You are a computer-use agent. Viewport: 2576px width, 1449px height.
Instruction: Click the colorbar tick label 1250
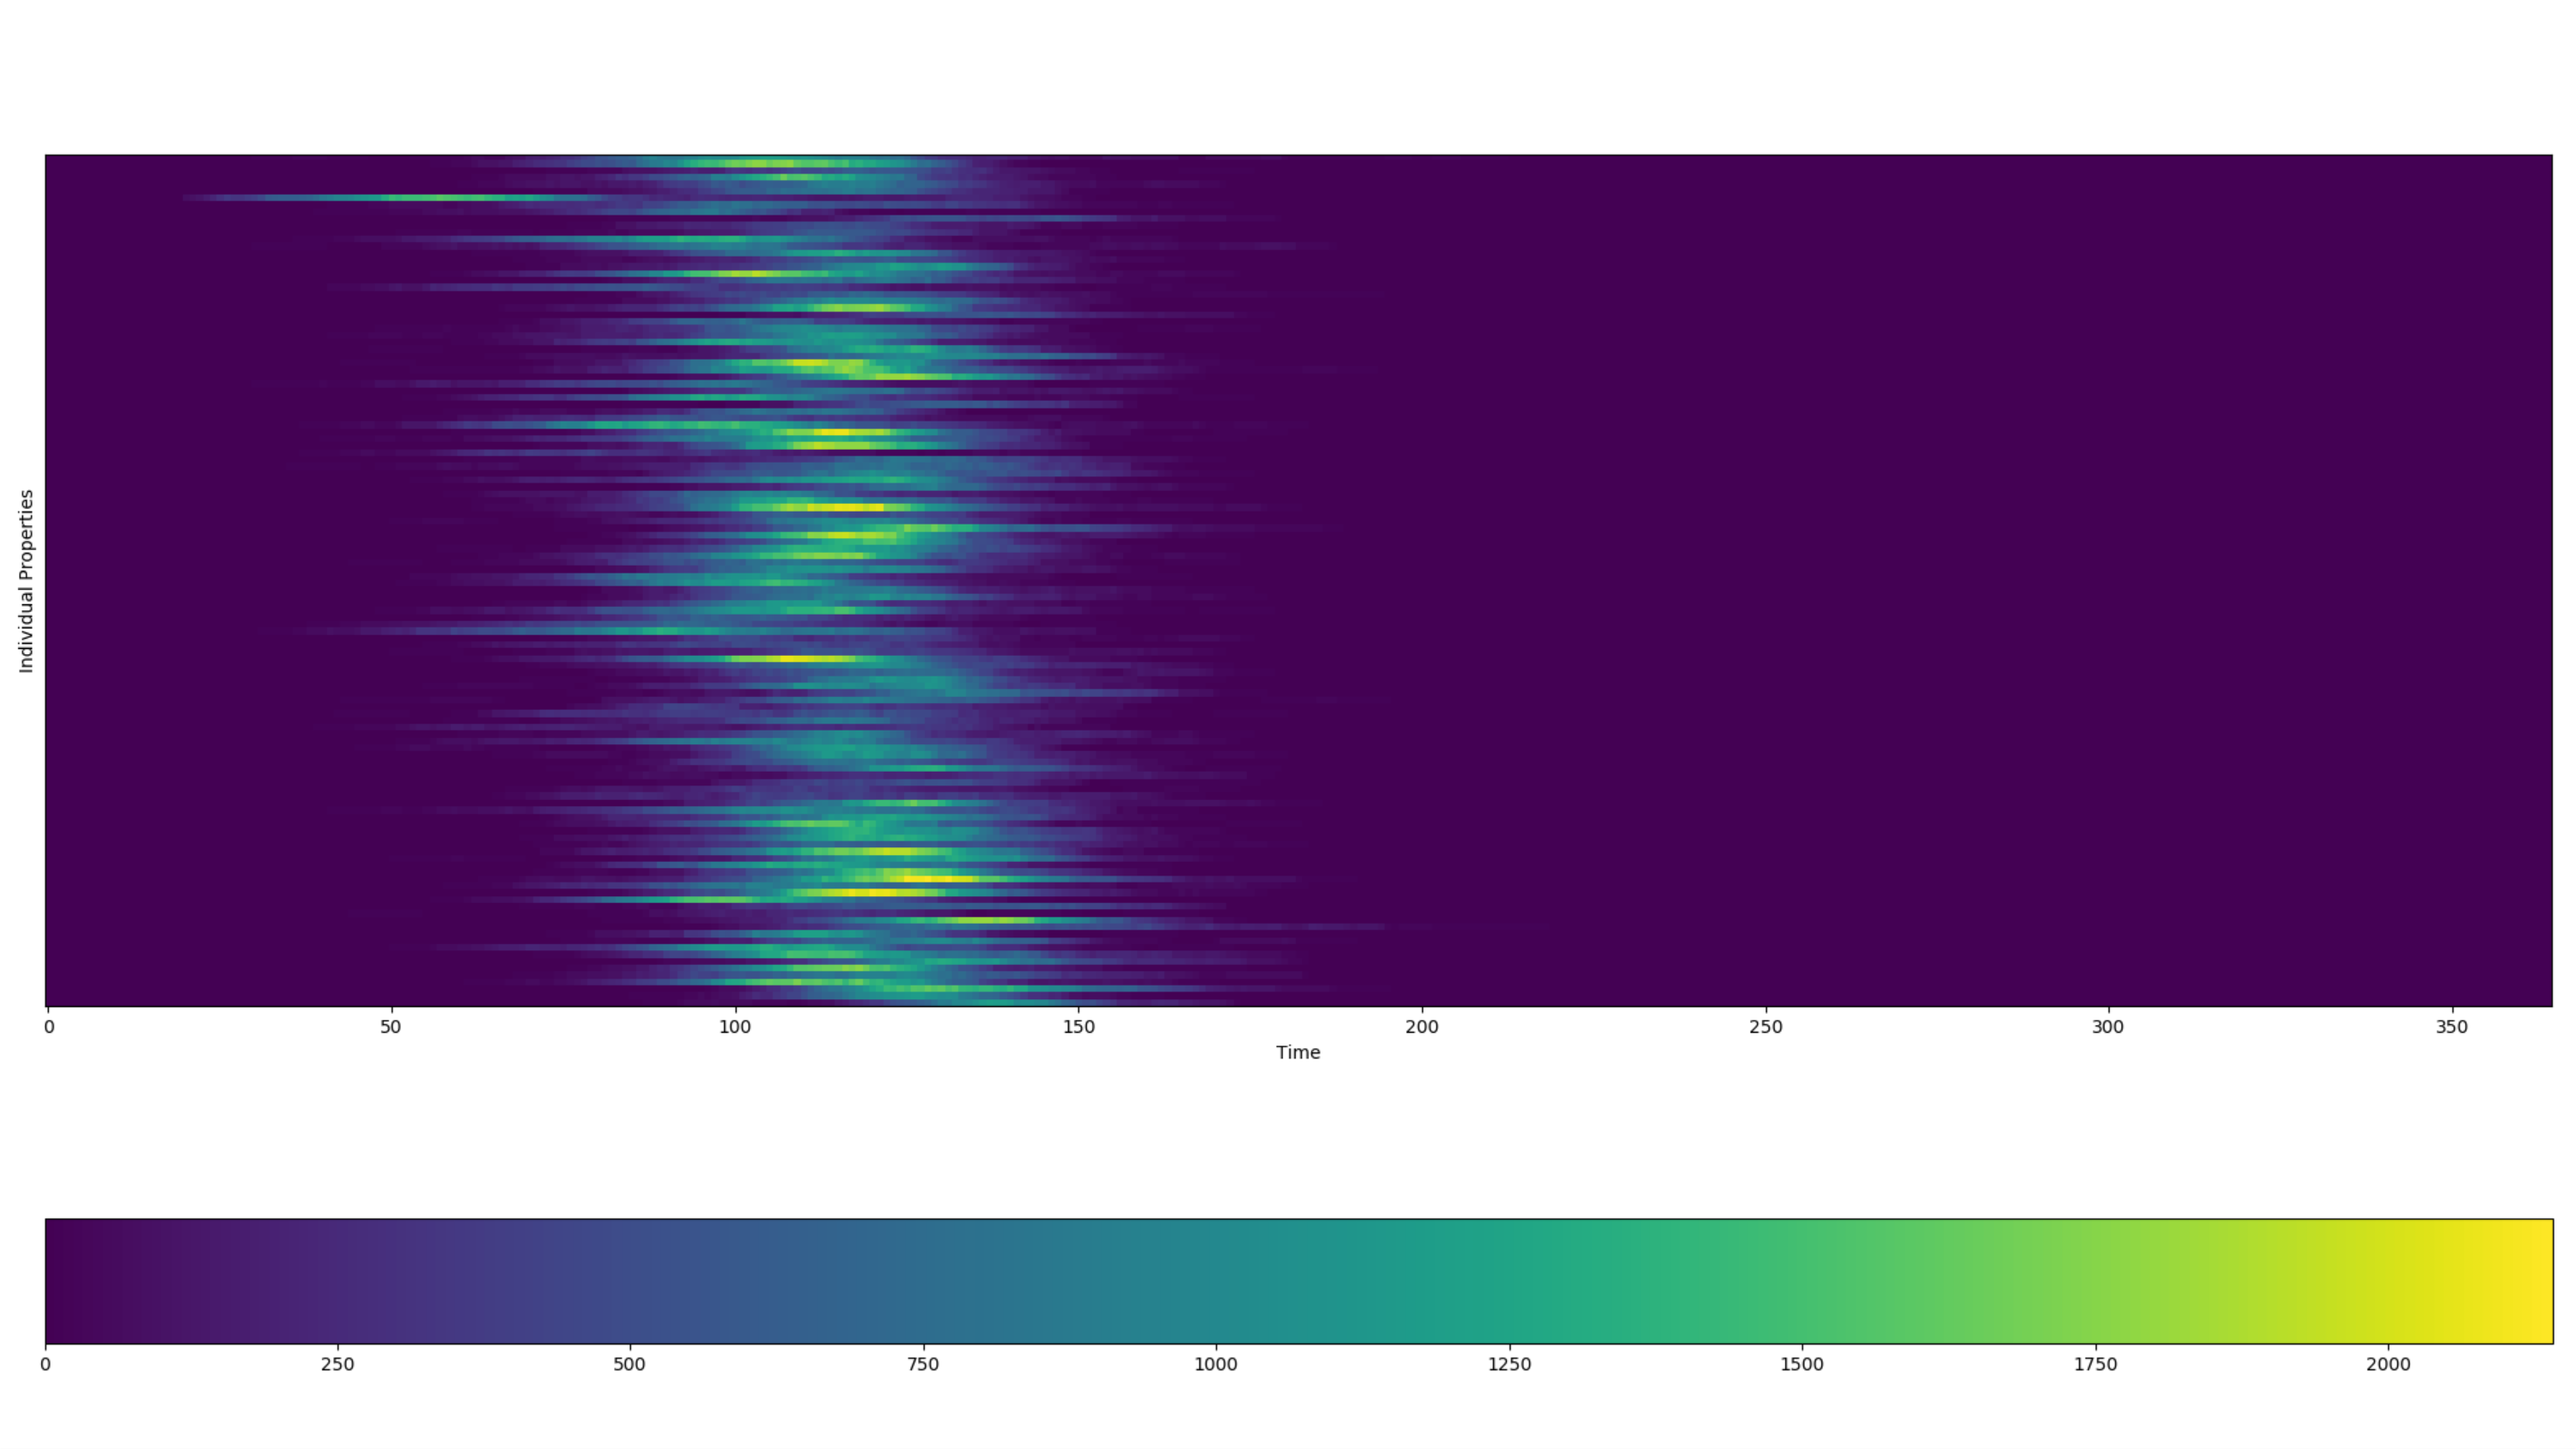click(x=1509, y=1364)
